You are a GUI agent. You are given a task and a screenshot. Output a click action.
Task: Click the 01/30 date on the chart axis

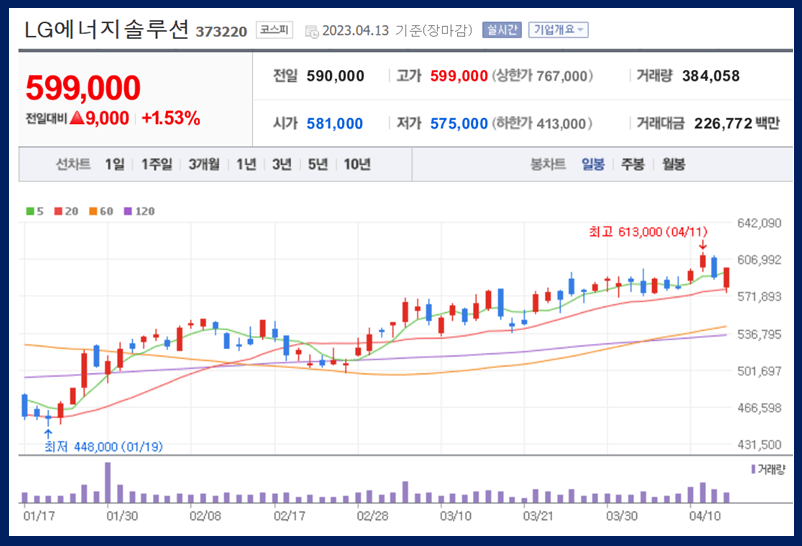tap(122, 516)
